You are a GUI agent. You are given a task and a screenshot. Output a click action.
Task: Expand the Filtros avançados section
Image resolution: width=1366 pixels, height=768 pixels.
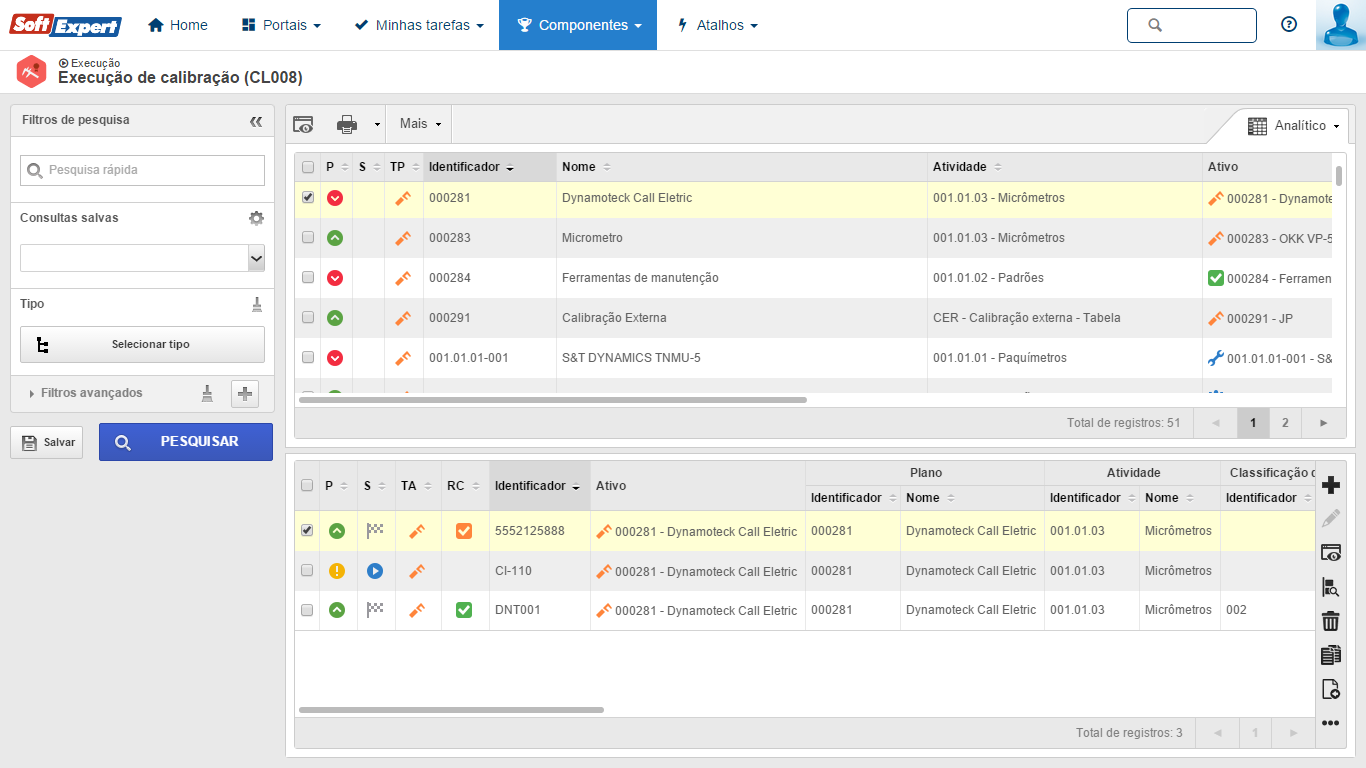point(91,393)
